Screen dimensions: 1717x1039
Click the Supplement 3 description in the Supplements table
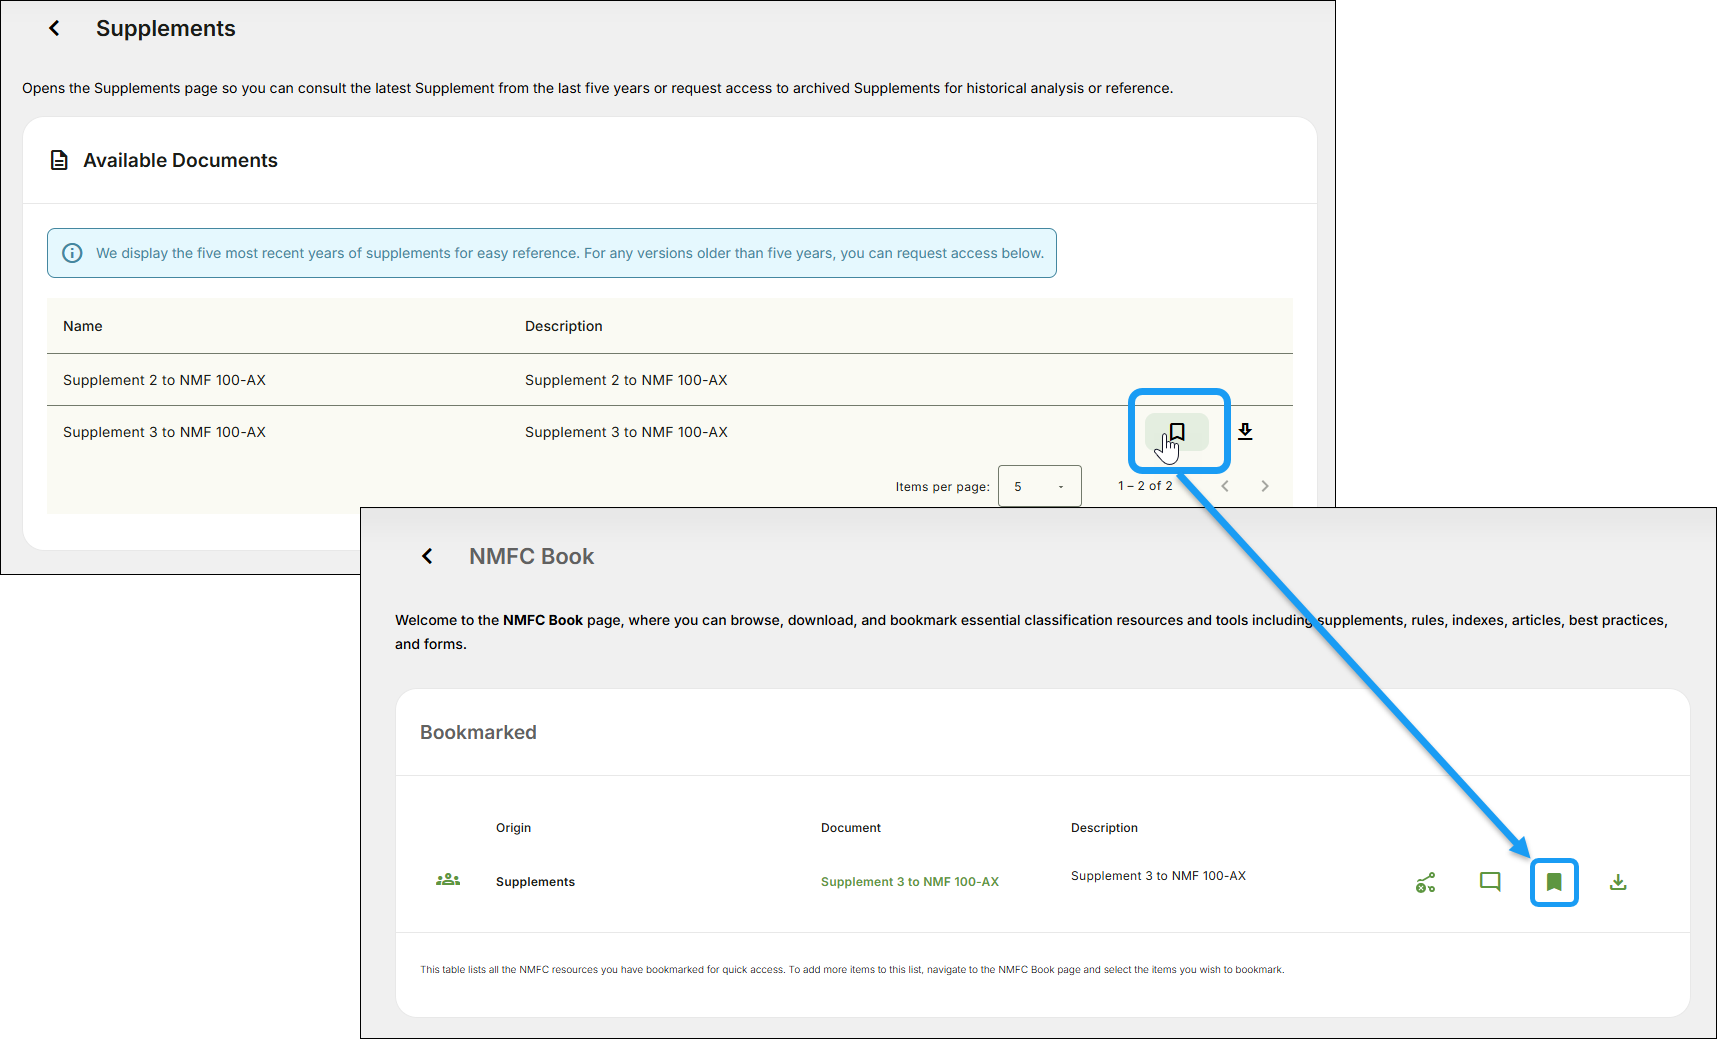[x=626, y=432]
